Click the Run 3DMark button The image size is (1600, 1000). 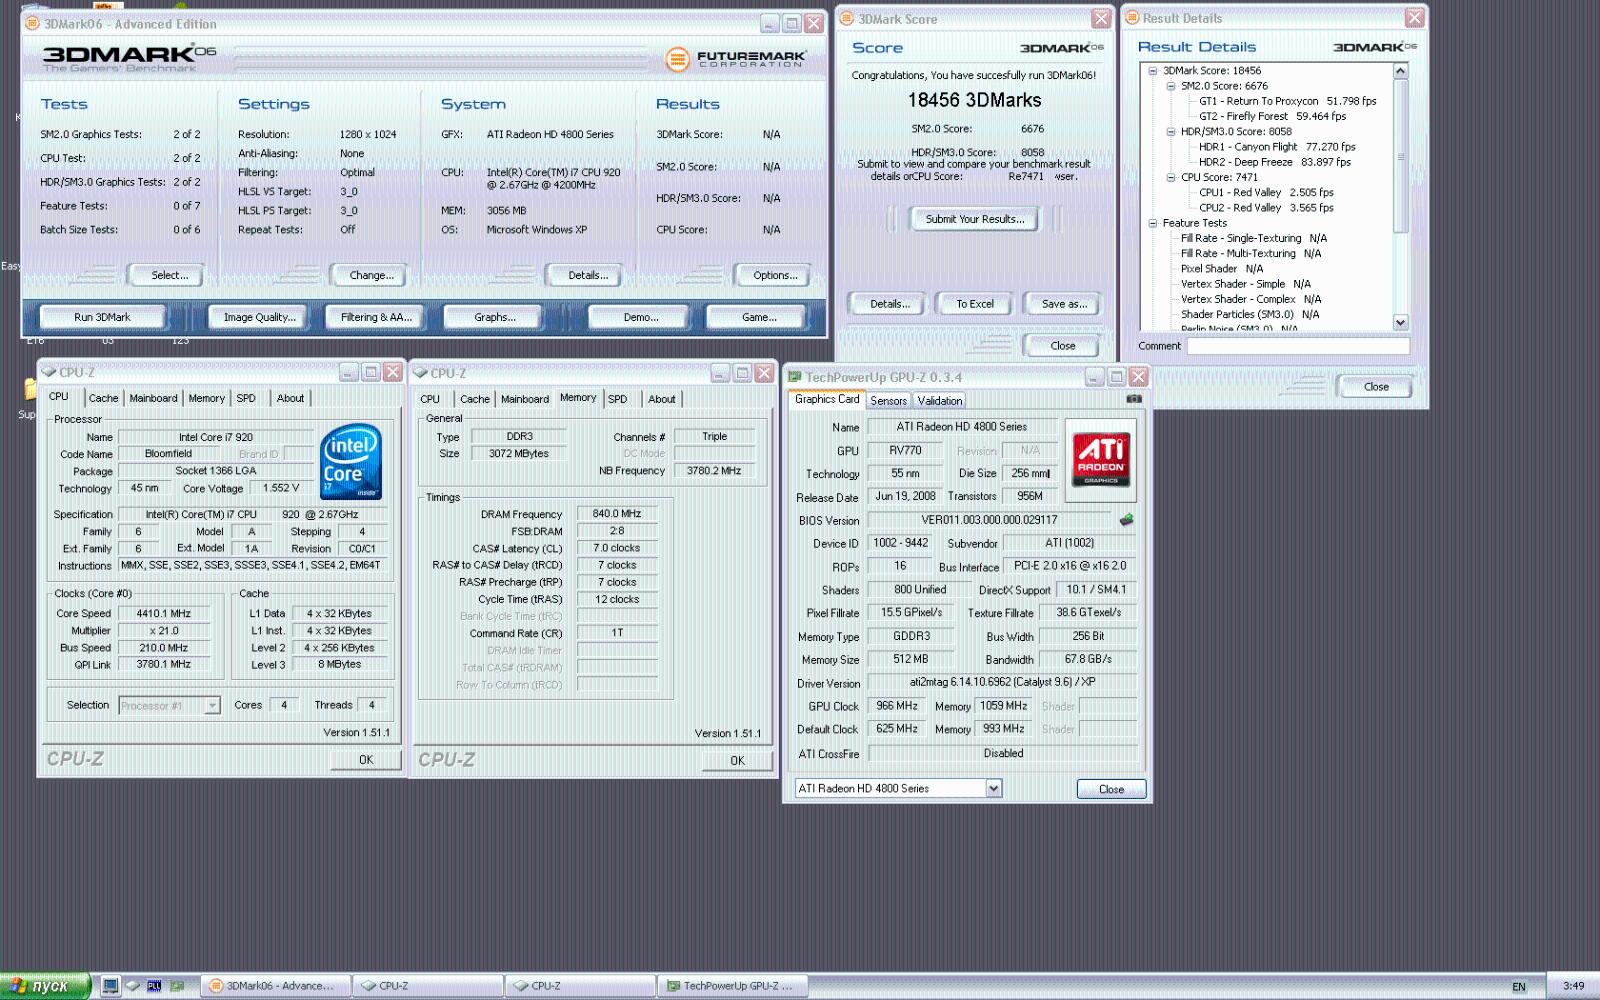[x=102, y=317]
